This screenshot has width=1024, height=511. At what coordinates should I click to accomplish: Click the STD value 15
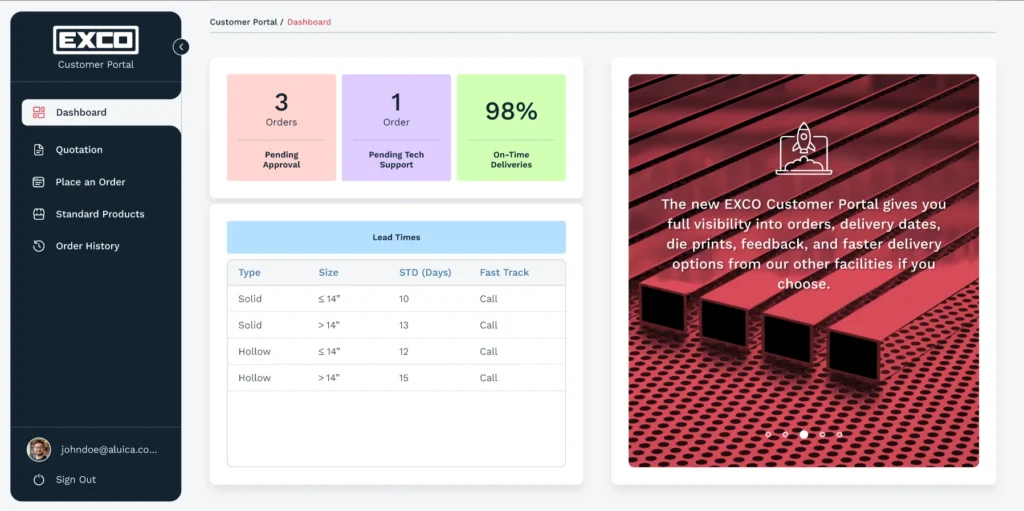(404, 378)
